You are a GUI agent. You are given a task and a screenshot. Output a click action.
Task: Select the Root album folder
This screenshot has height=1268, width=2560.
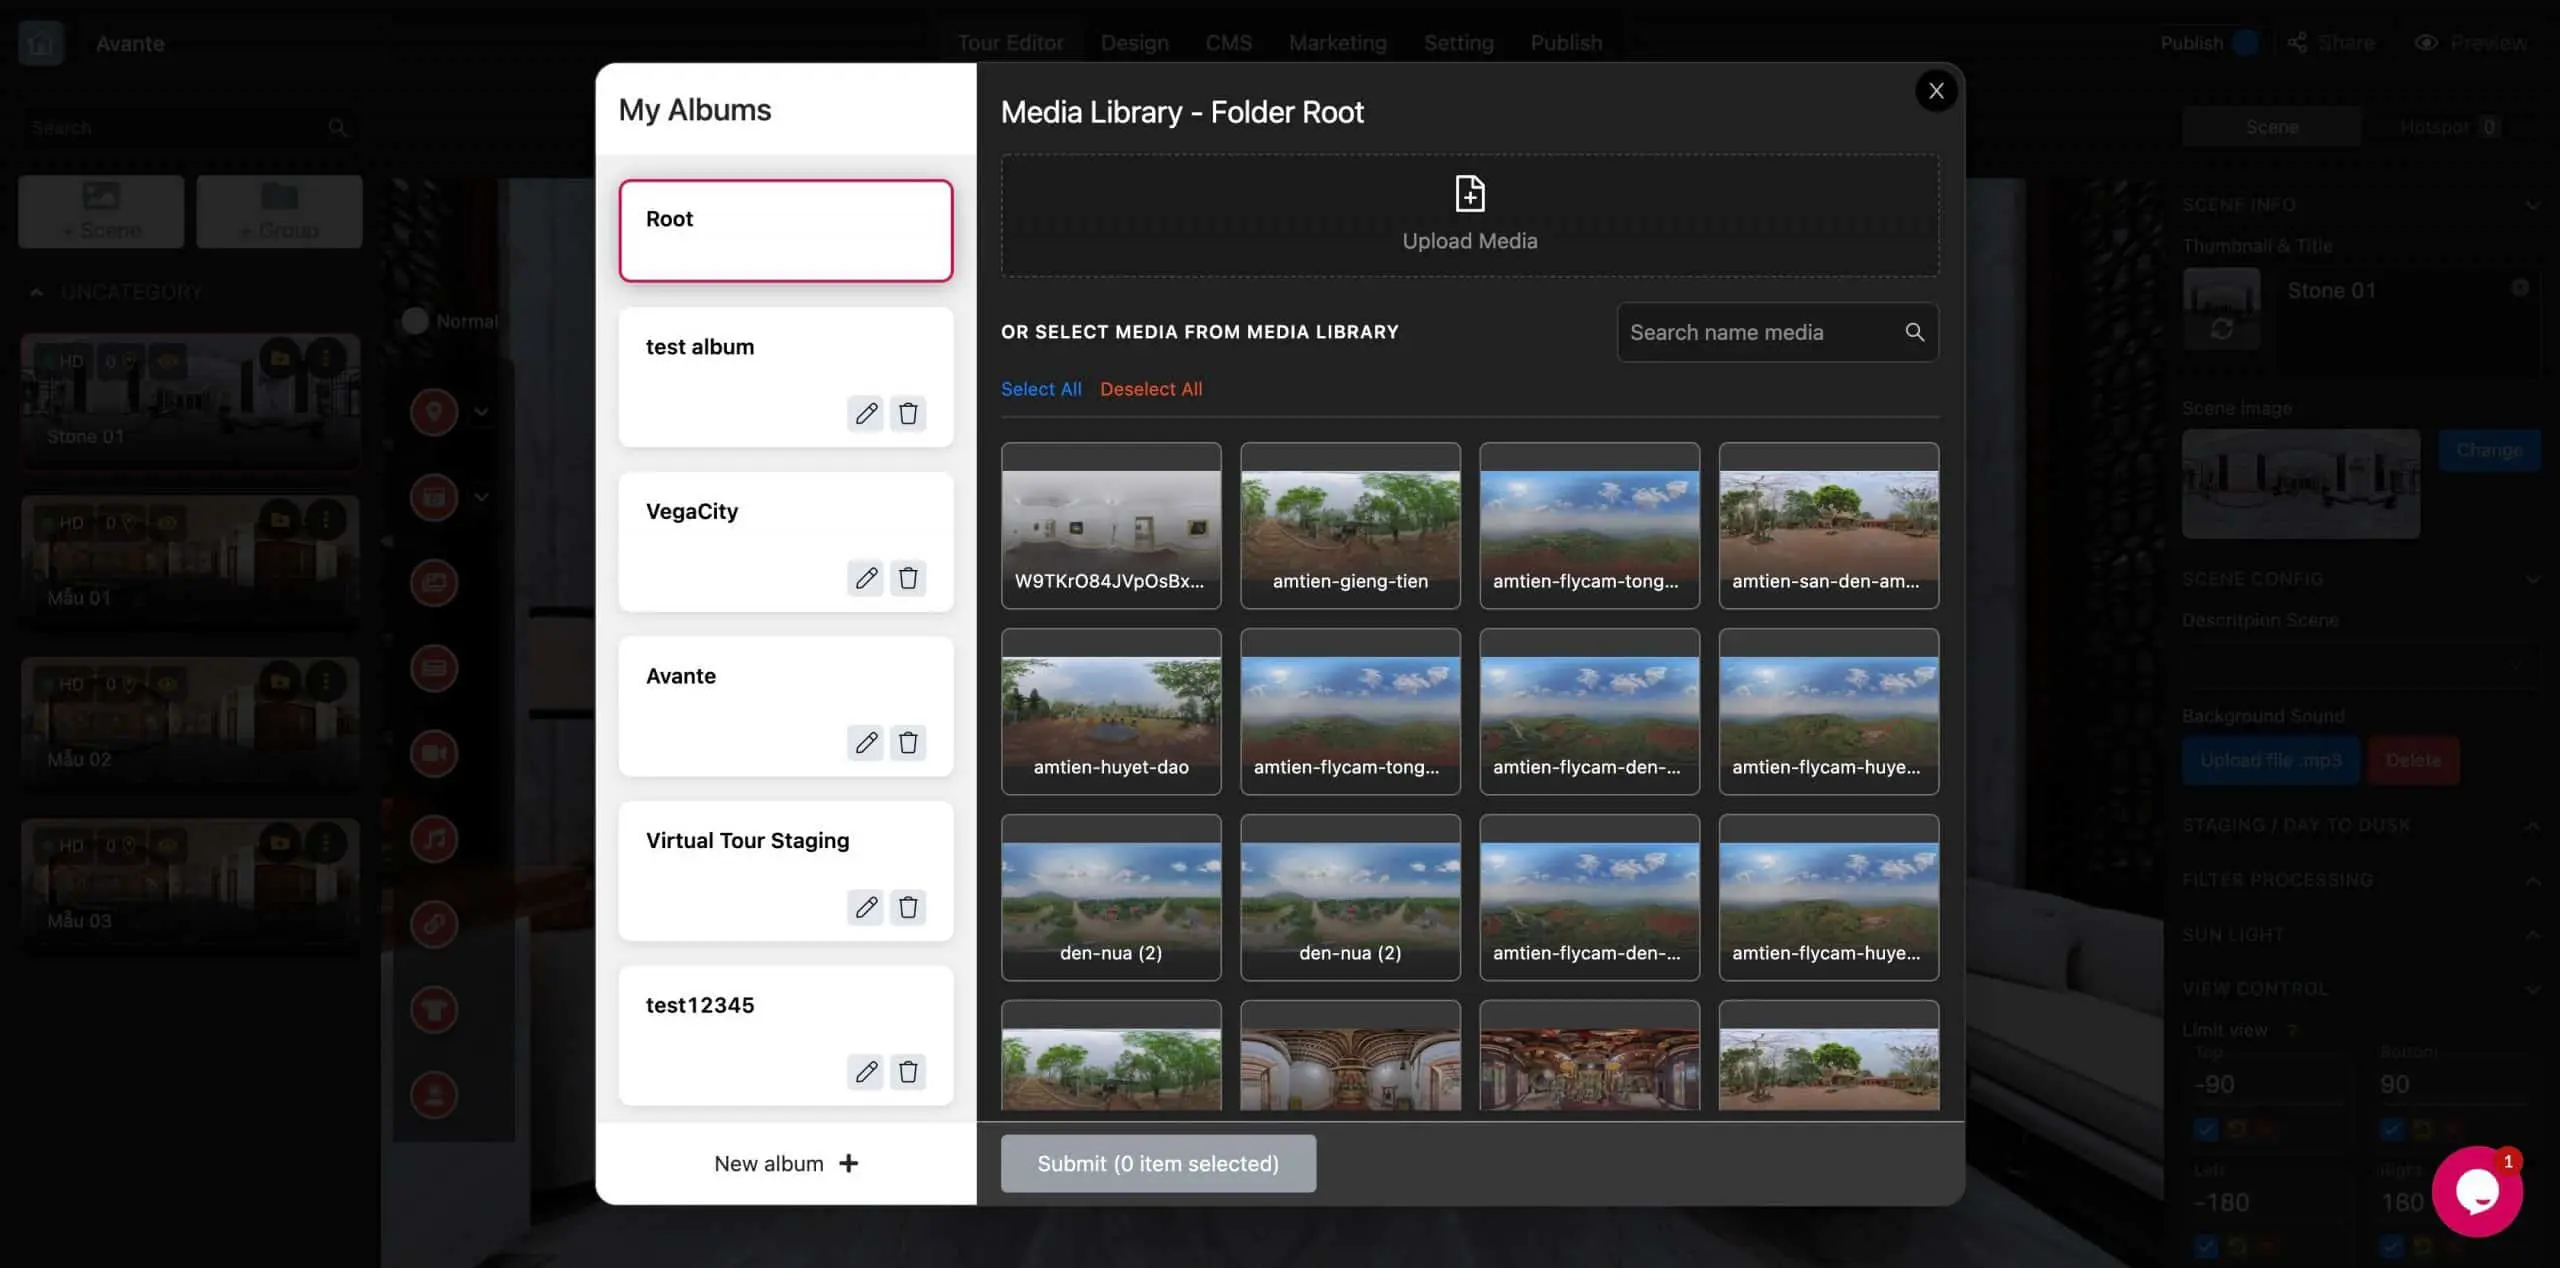coord(785,231)
